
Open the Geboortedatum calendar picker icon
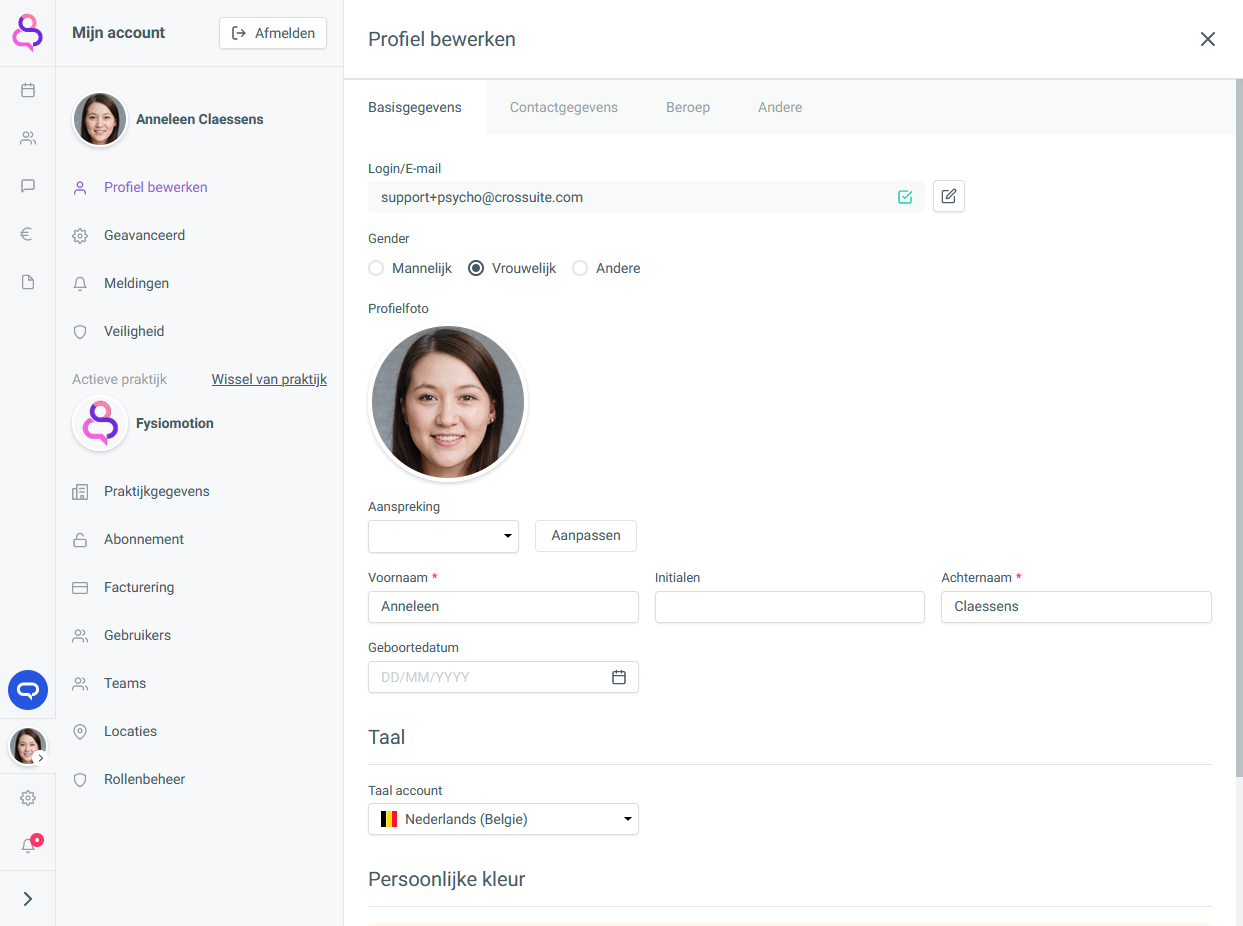click(x=619, y=677)
